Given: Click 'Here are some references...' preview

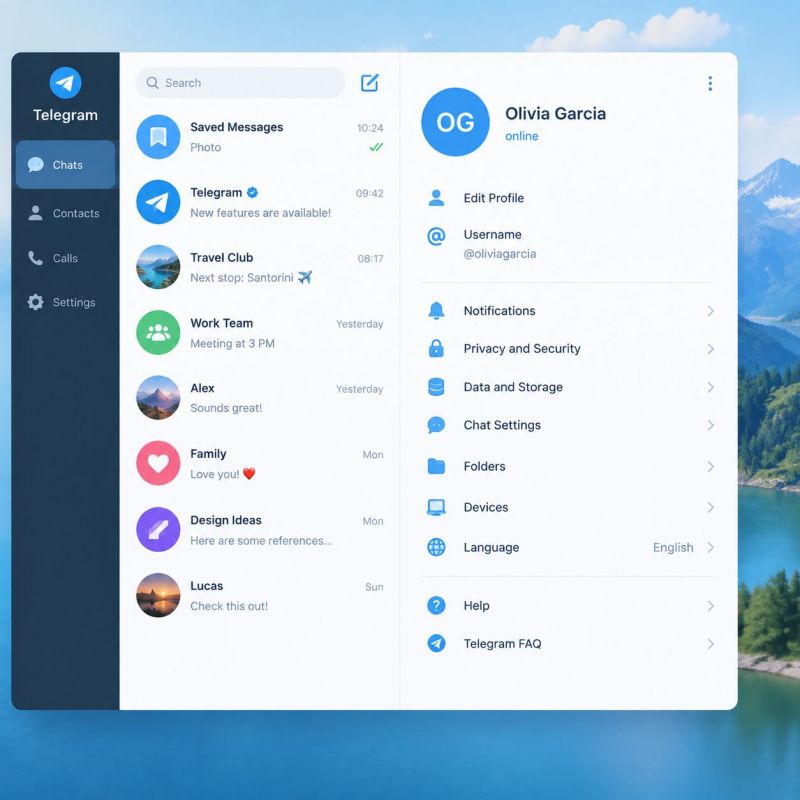Looking at the screenshot, I should tap(261, 540).
